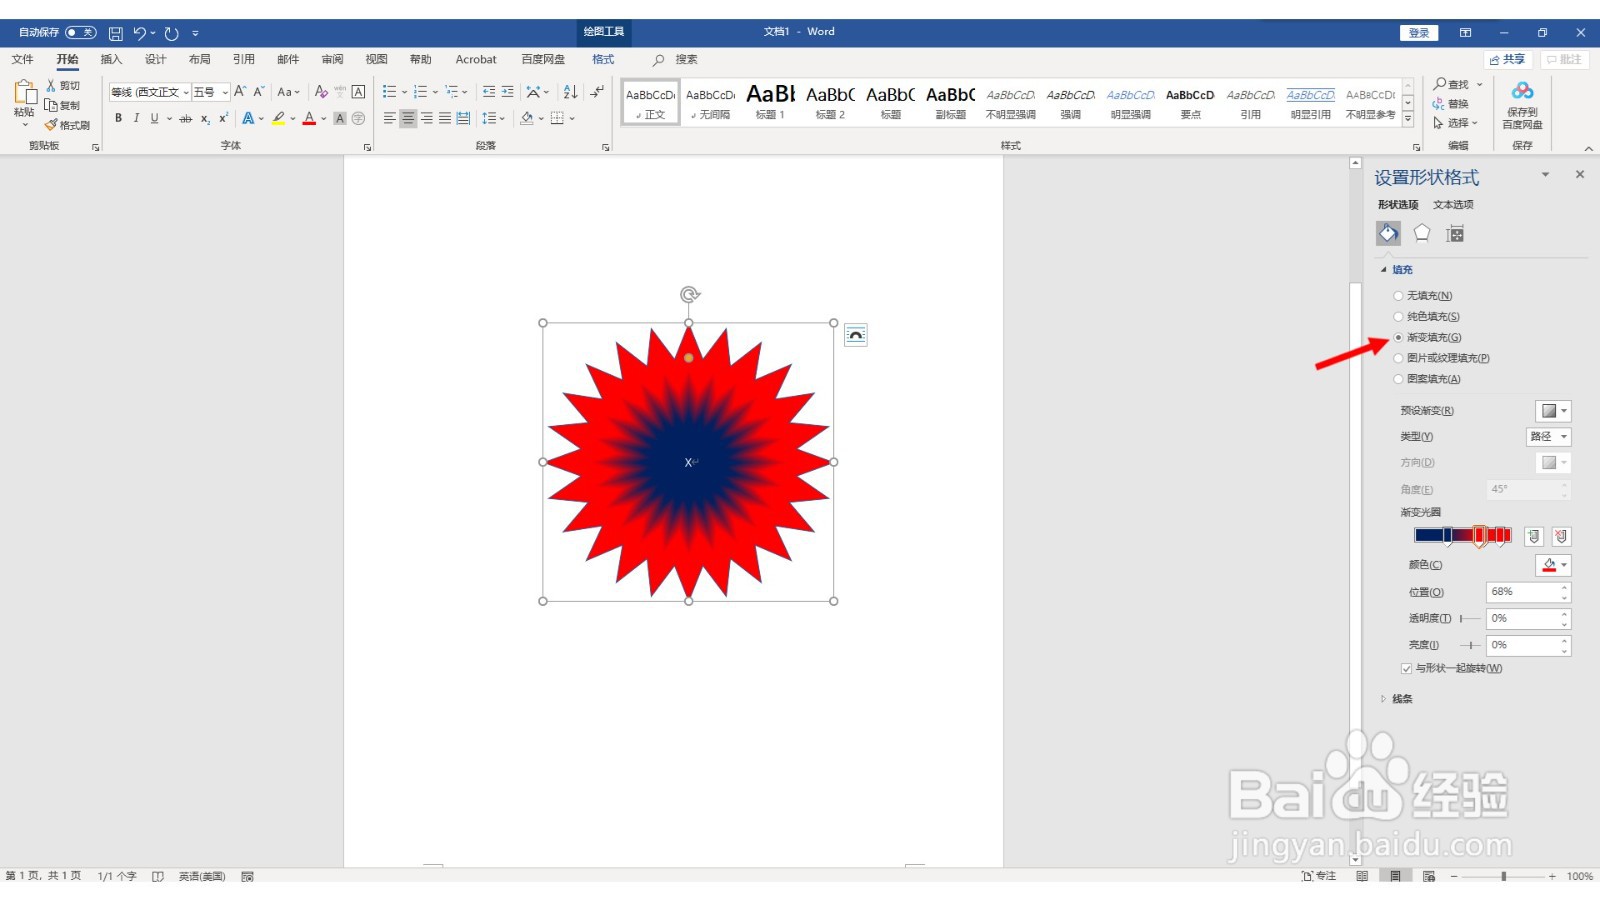Click the character border icon
Image resolution: width=1600 pixels, height=900 pixels.
[x=358, y=92]
